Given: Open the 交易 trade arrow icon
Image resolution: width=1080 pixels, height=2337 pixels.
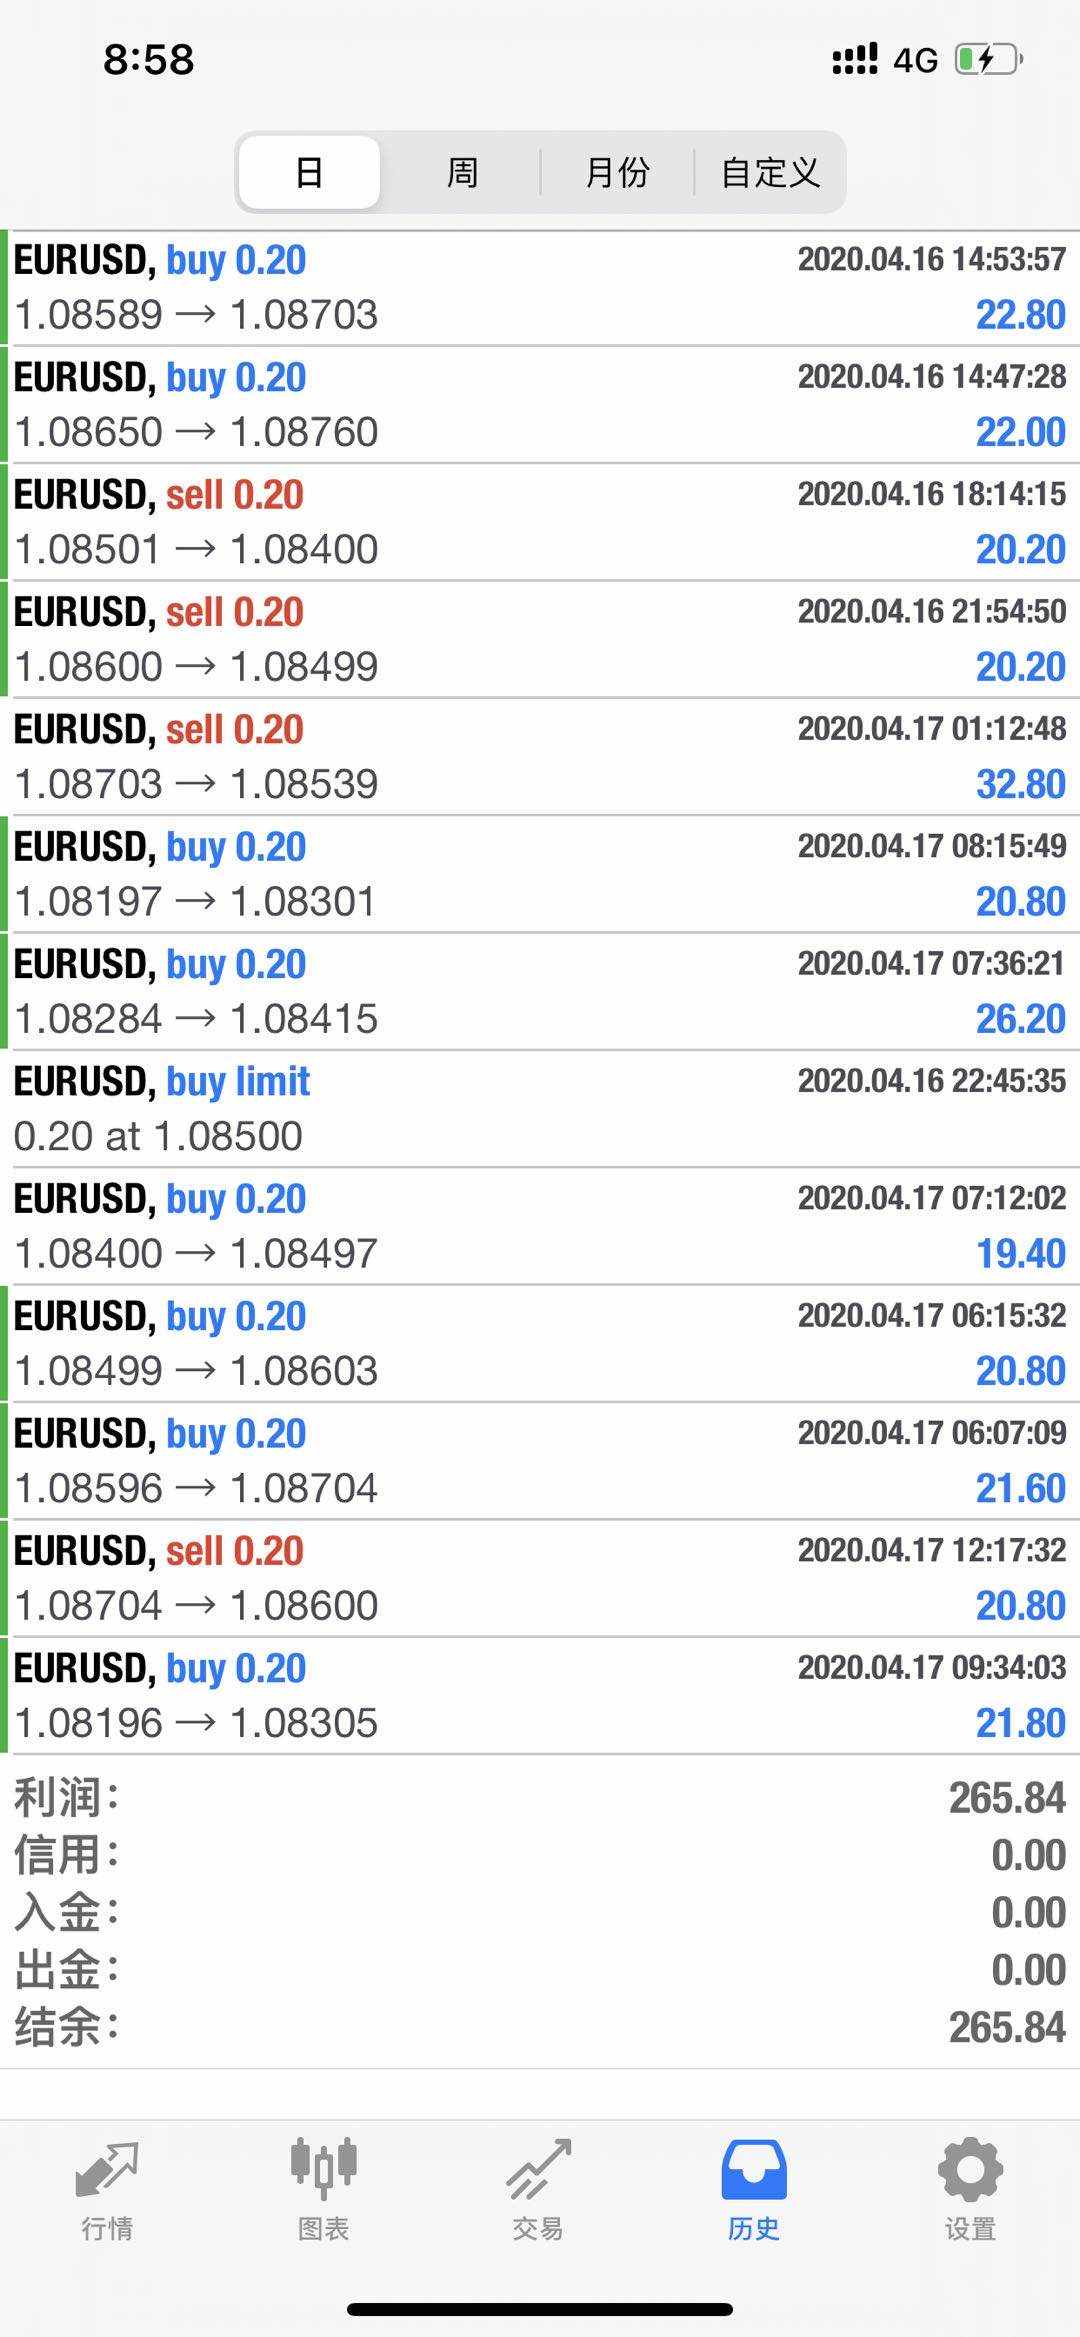Looking at the screenshot, I should (538, 2170).
